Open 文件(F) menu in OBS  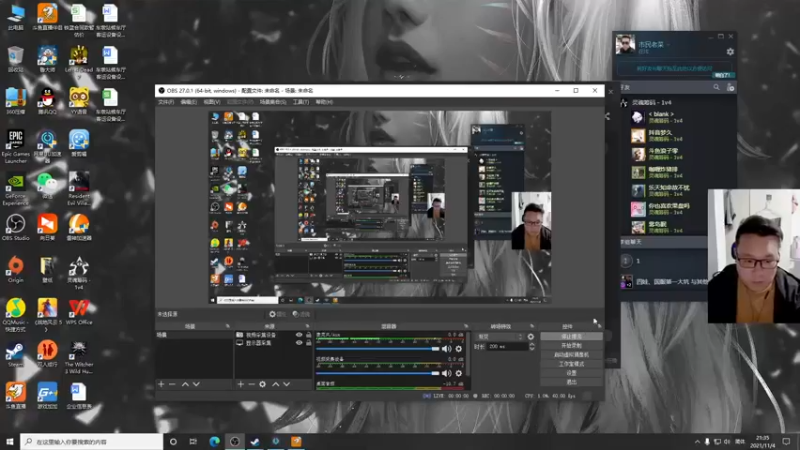[x=166, y=102]
